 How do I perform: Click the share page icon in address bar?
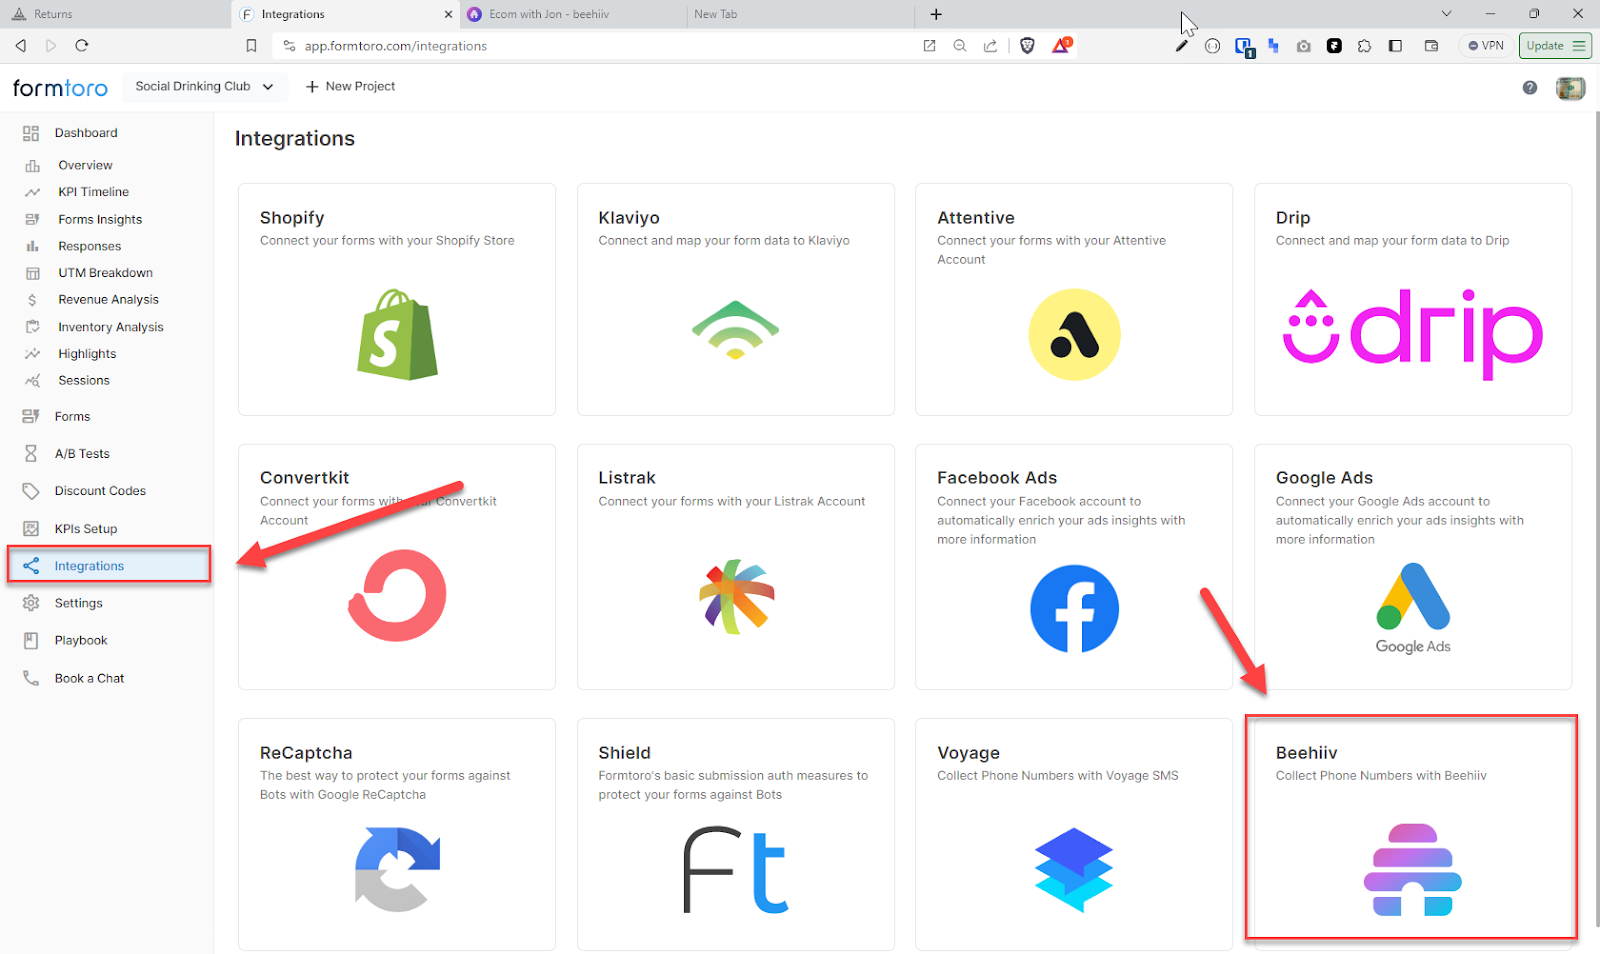[990, 45]
